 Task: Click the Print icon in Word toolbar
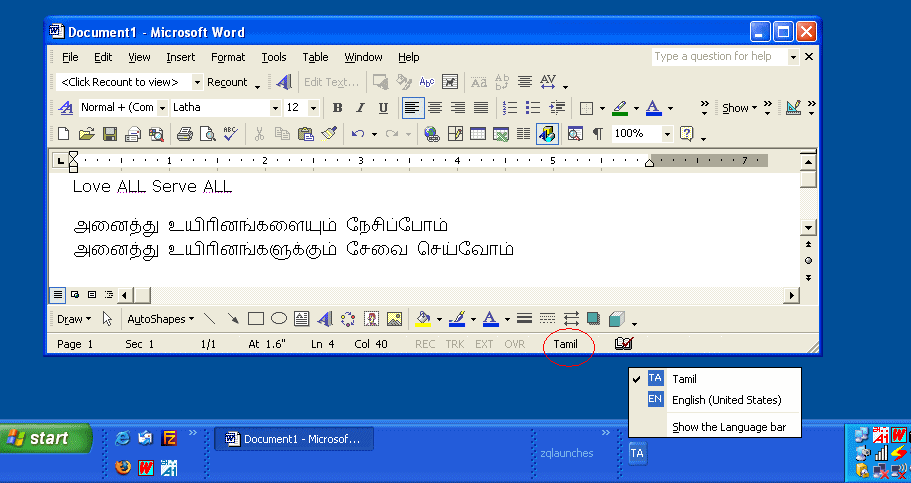pos(185,134)
